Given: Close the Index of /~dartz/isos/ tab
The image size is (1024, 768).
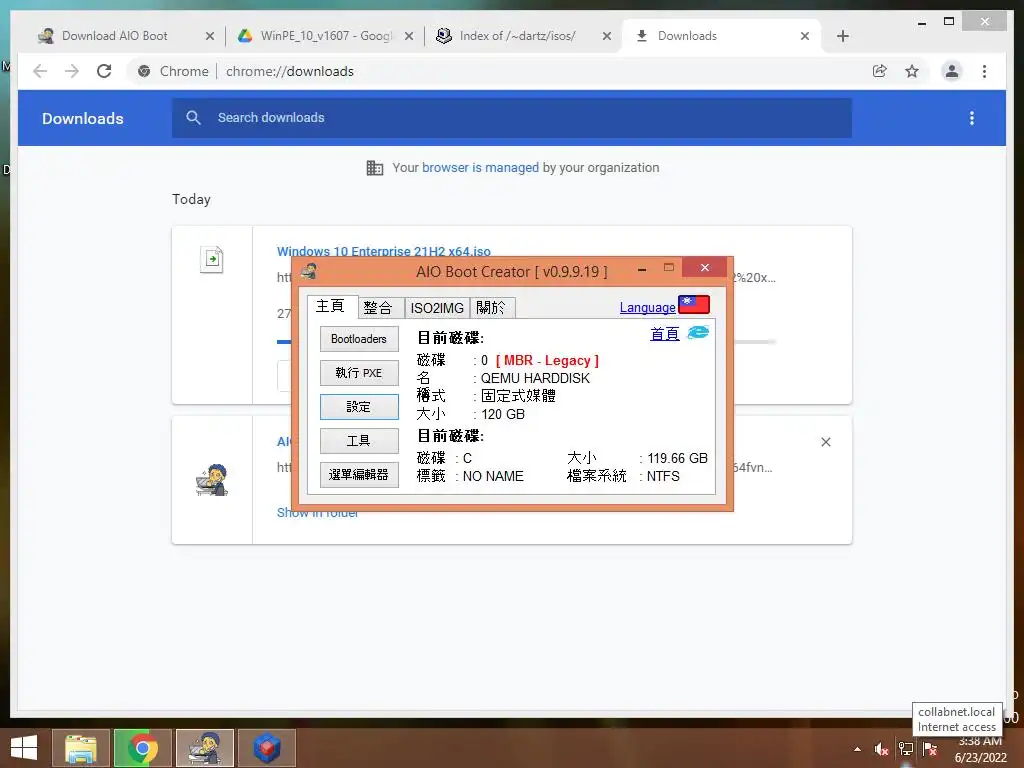Looking at the screenshot, I should tap(607, 36).
